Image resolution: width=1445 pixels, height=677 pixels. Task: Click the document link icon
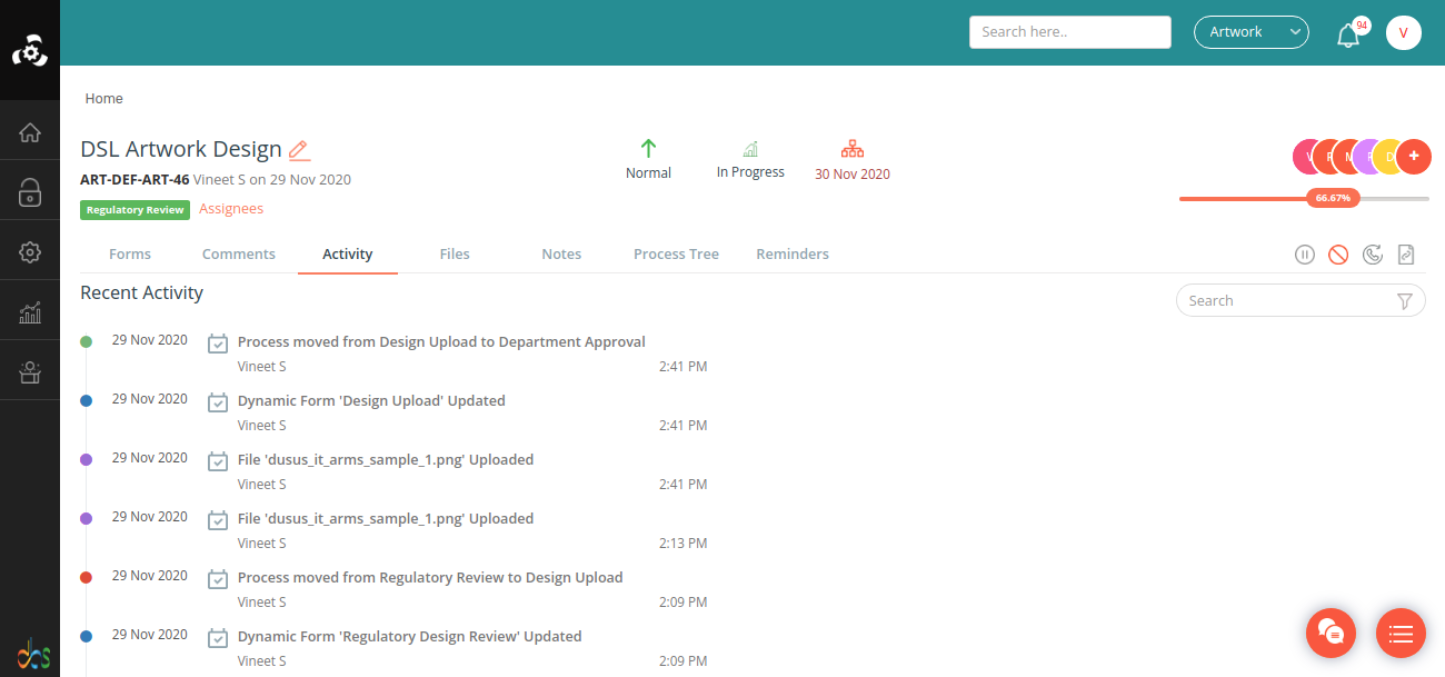tap(1406, 254)
